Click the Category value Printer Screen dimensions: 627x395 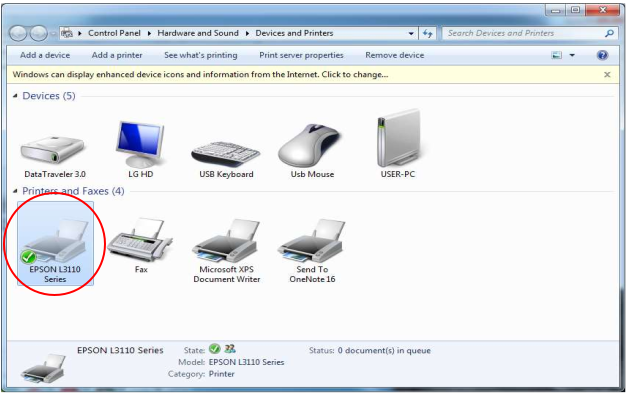(222, 374)
